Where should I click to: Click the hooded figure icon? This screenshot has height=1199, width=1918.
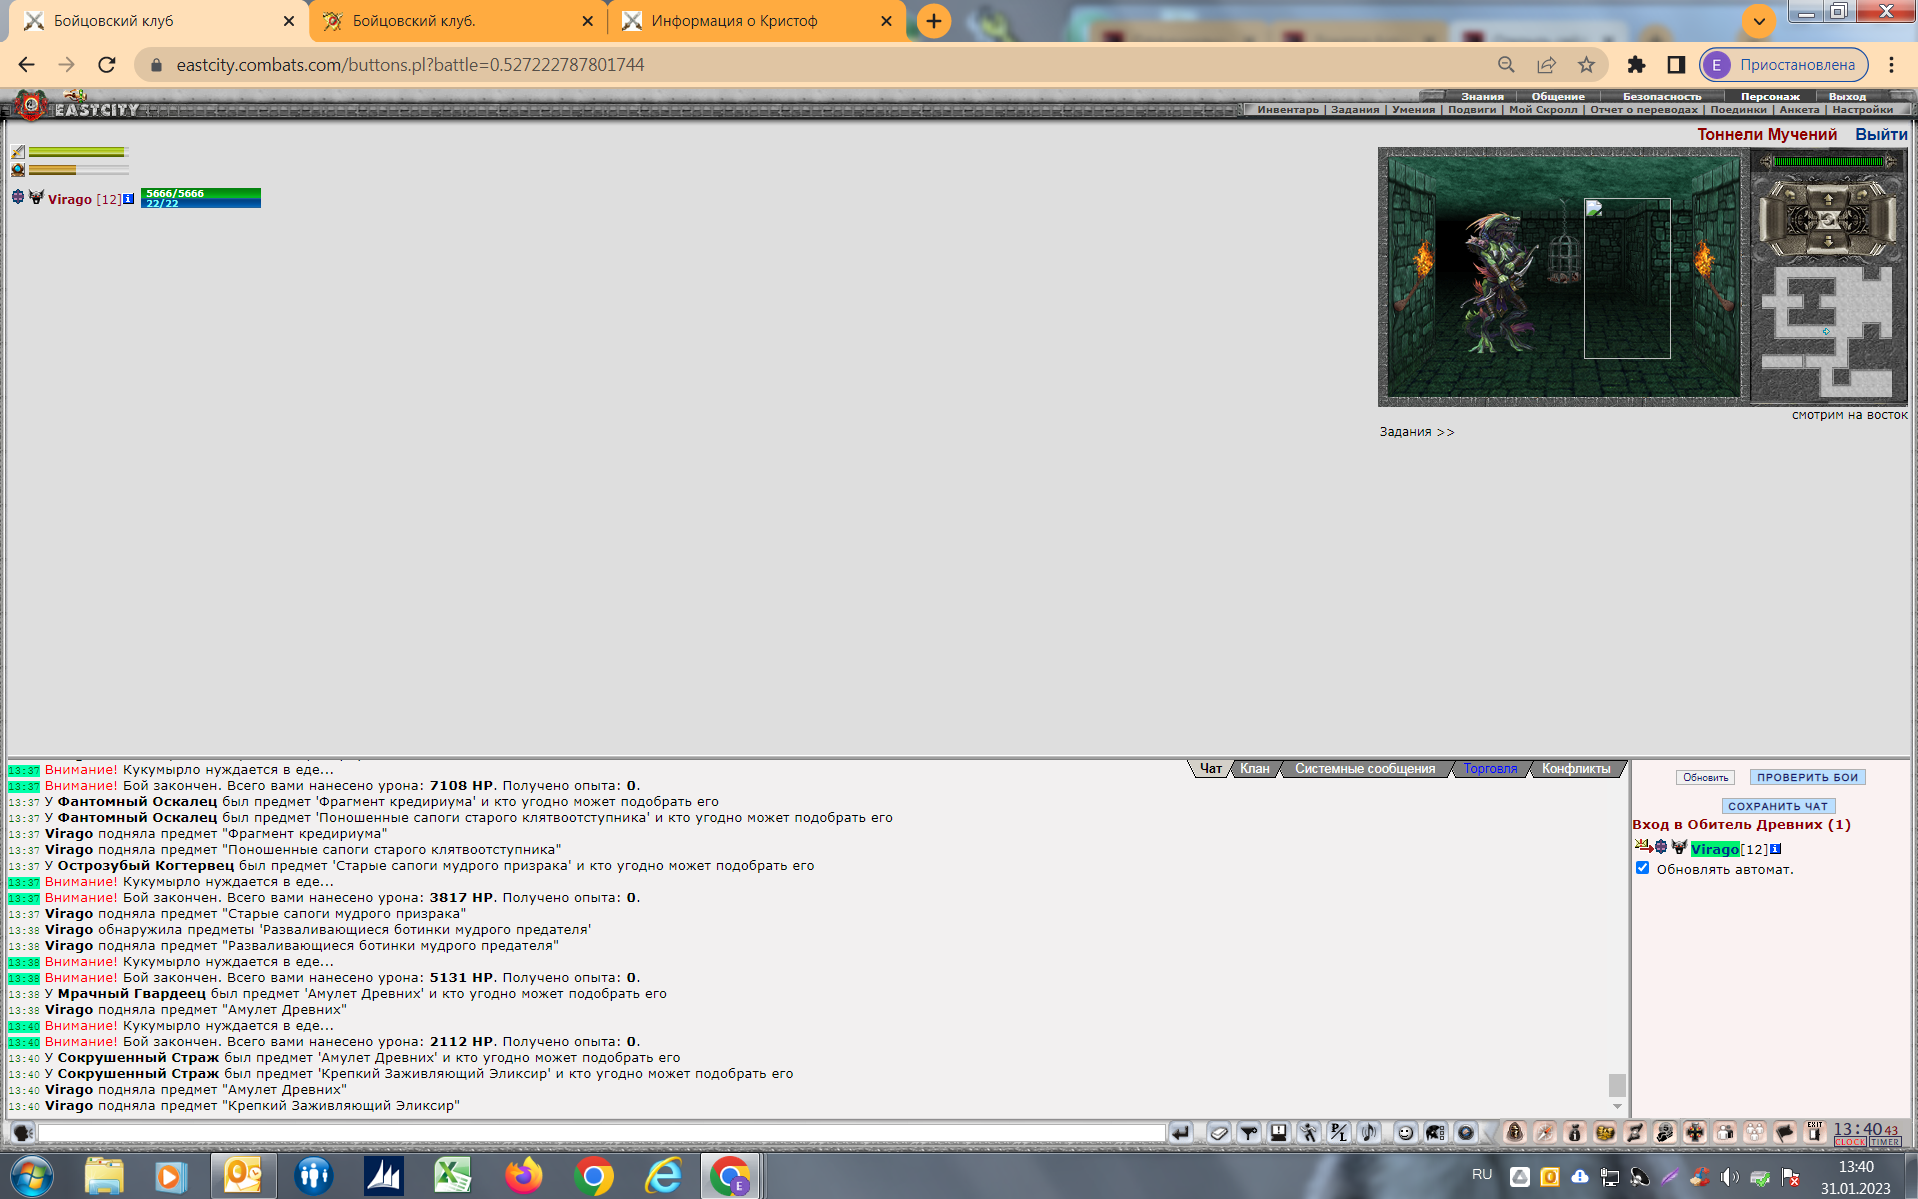(x=1515, y=1133)
